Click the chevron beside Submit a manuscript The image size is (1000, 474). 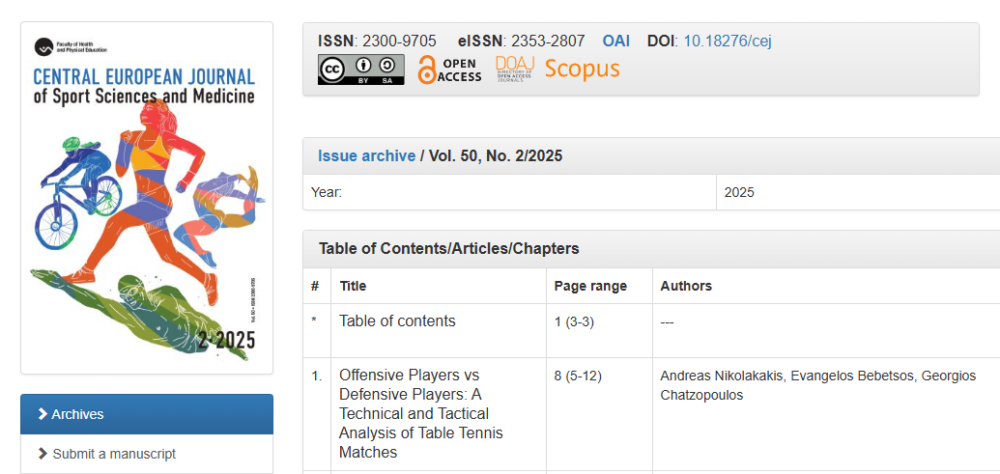click(42, 454)
